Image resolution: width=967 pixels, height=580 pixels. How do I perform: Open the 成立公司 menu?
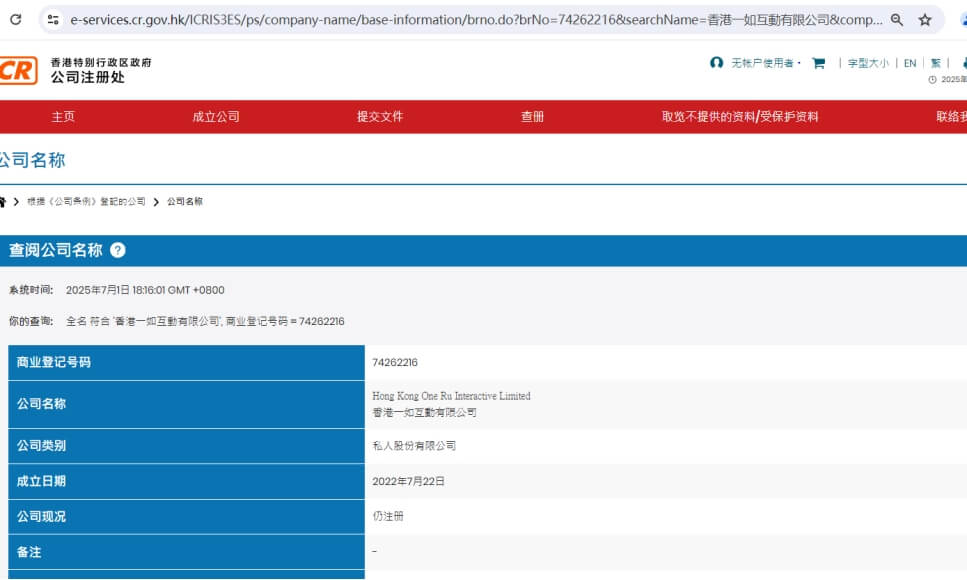[x=216, y=117]
